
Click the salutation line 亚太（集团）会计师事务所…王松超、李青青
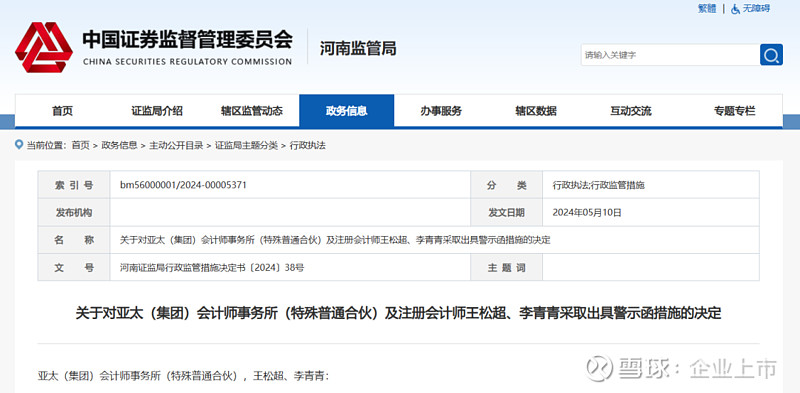click(x=184, y=377)
